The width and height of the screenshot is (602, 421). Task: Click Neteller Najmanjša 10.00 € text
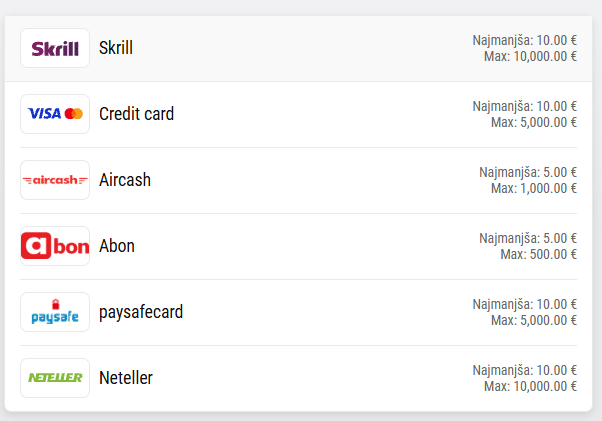[525, 370]
